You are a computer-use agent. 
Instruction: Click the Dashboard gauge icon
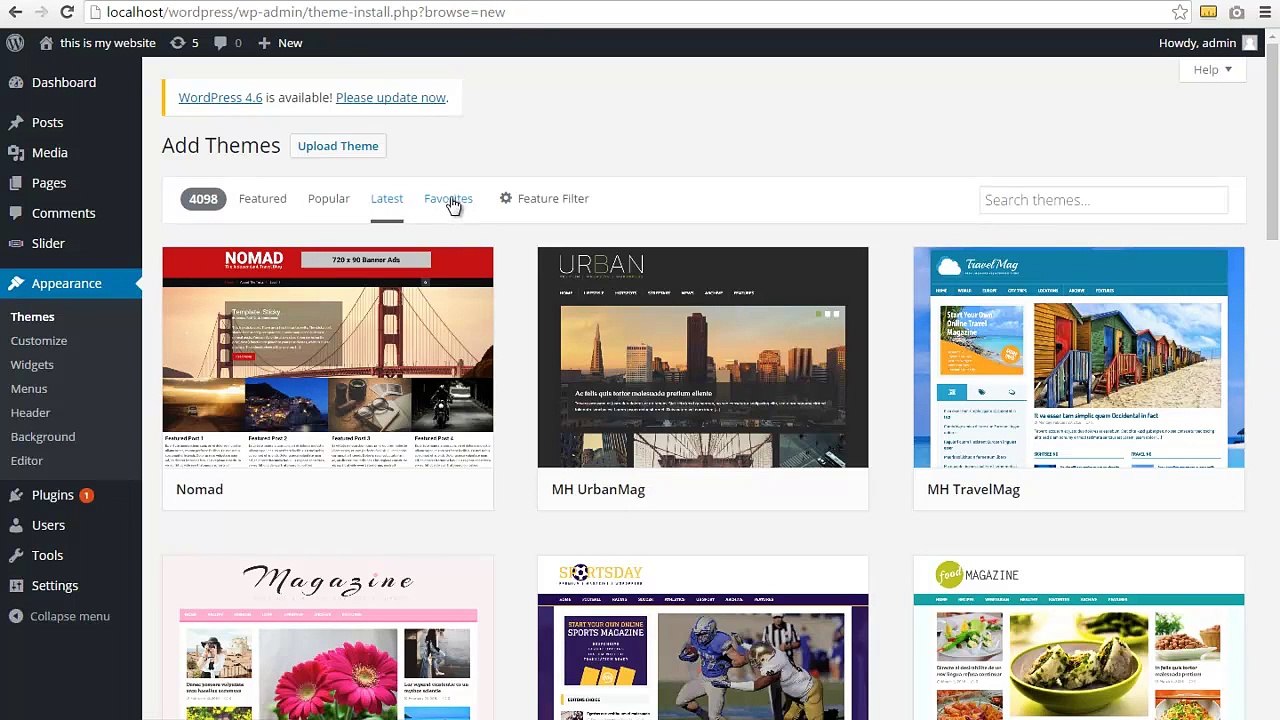[16, 83]
